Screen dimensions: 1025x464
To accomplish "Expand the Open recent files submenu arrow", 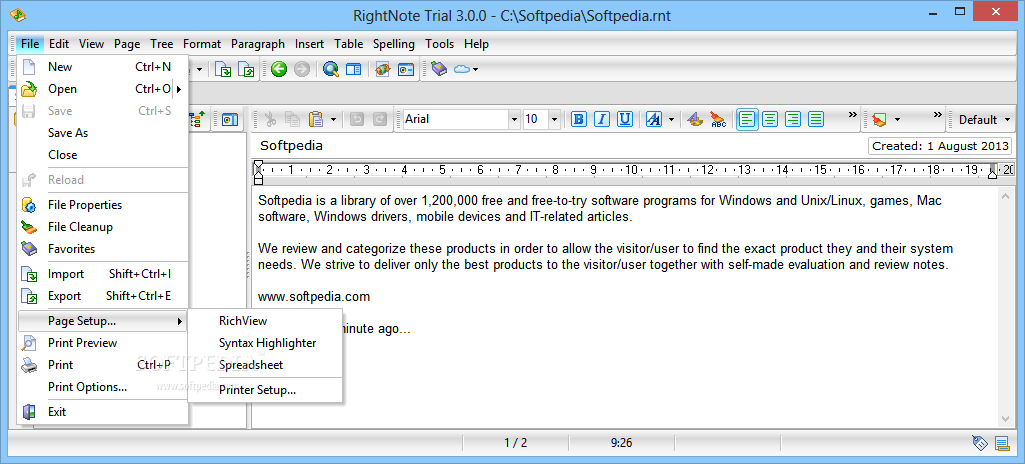I will (178, 89).
